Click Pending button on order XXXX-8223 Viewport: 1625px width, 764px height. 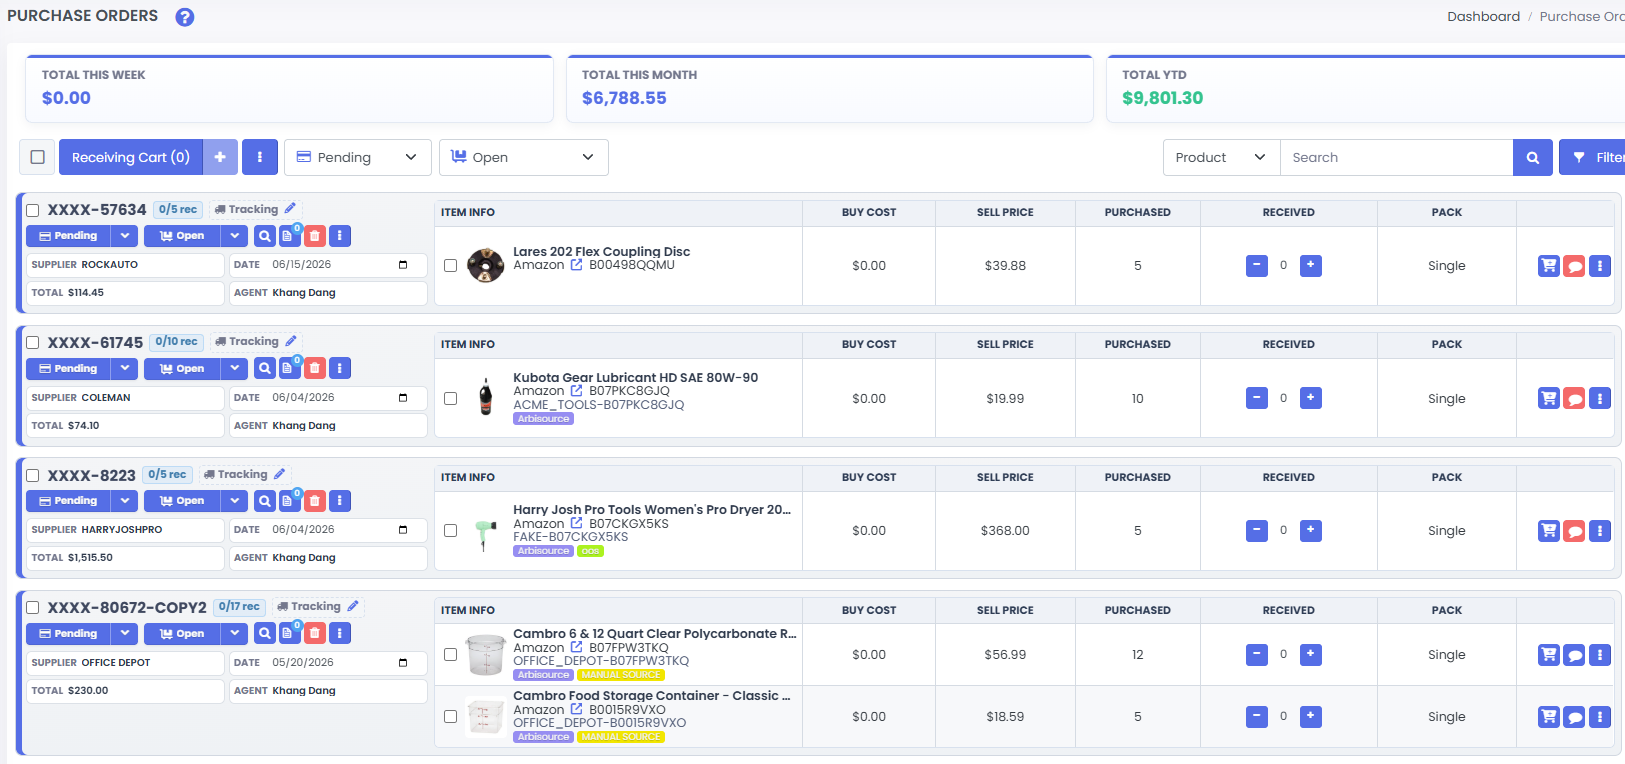pos(68,501)
